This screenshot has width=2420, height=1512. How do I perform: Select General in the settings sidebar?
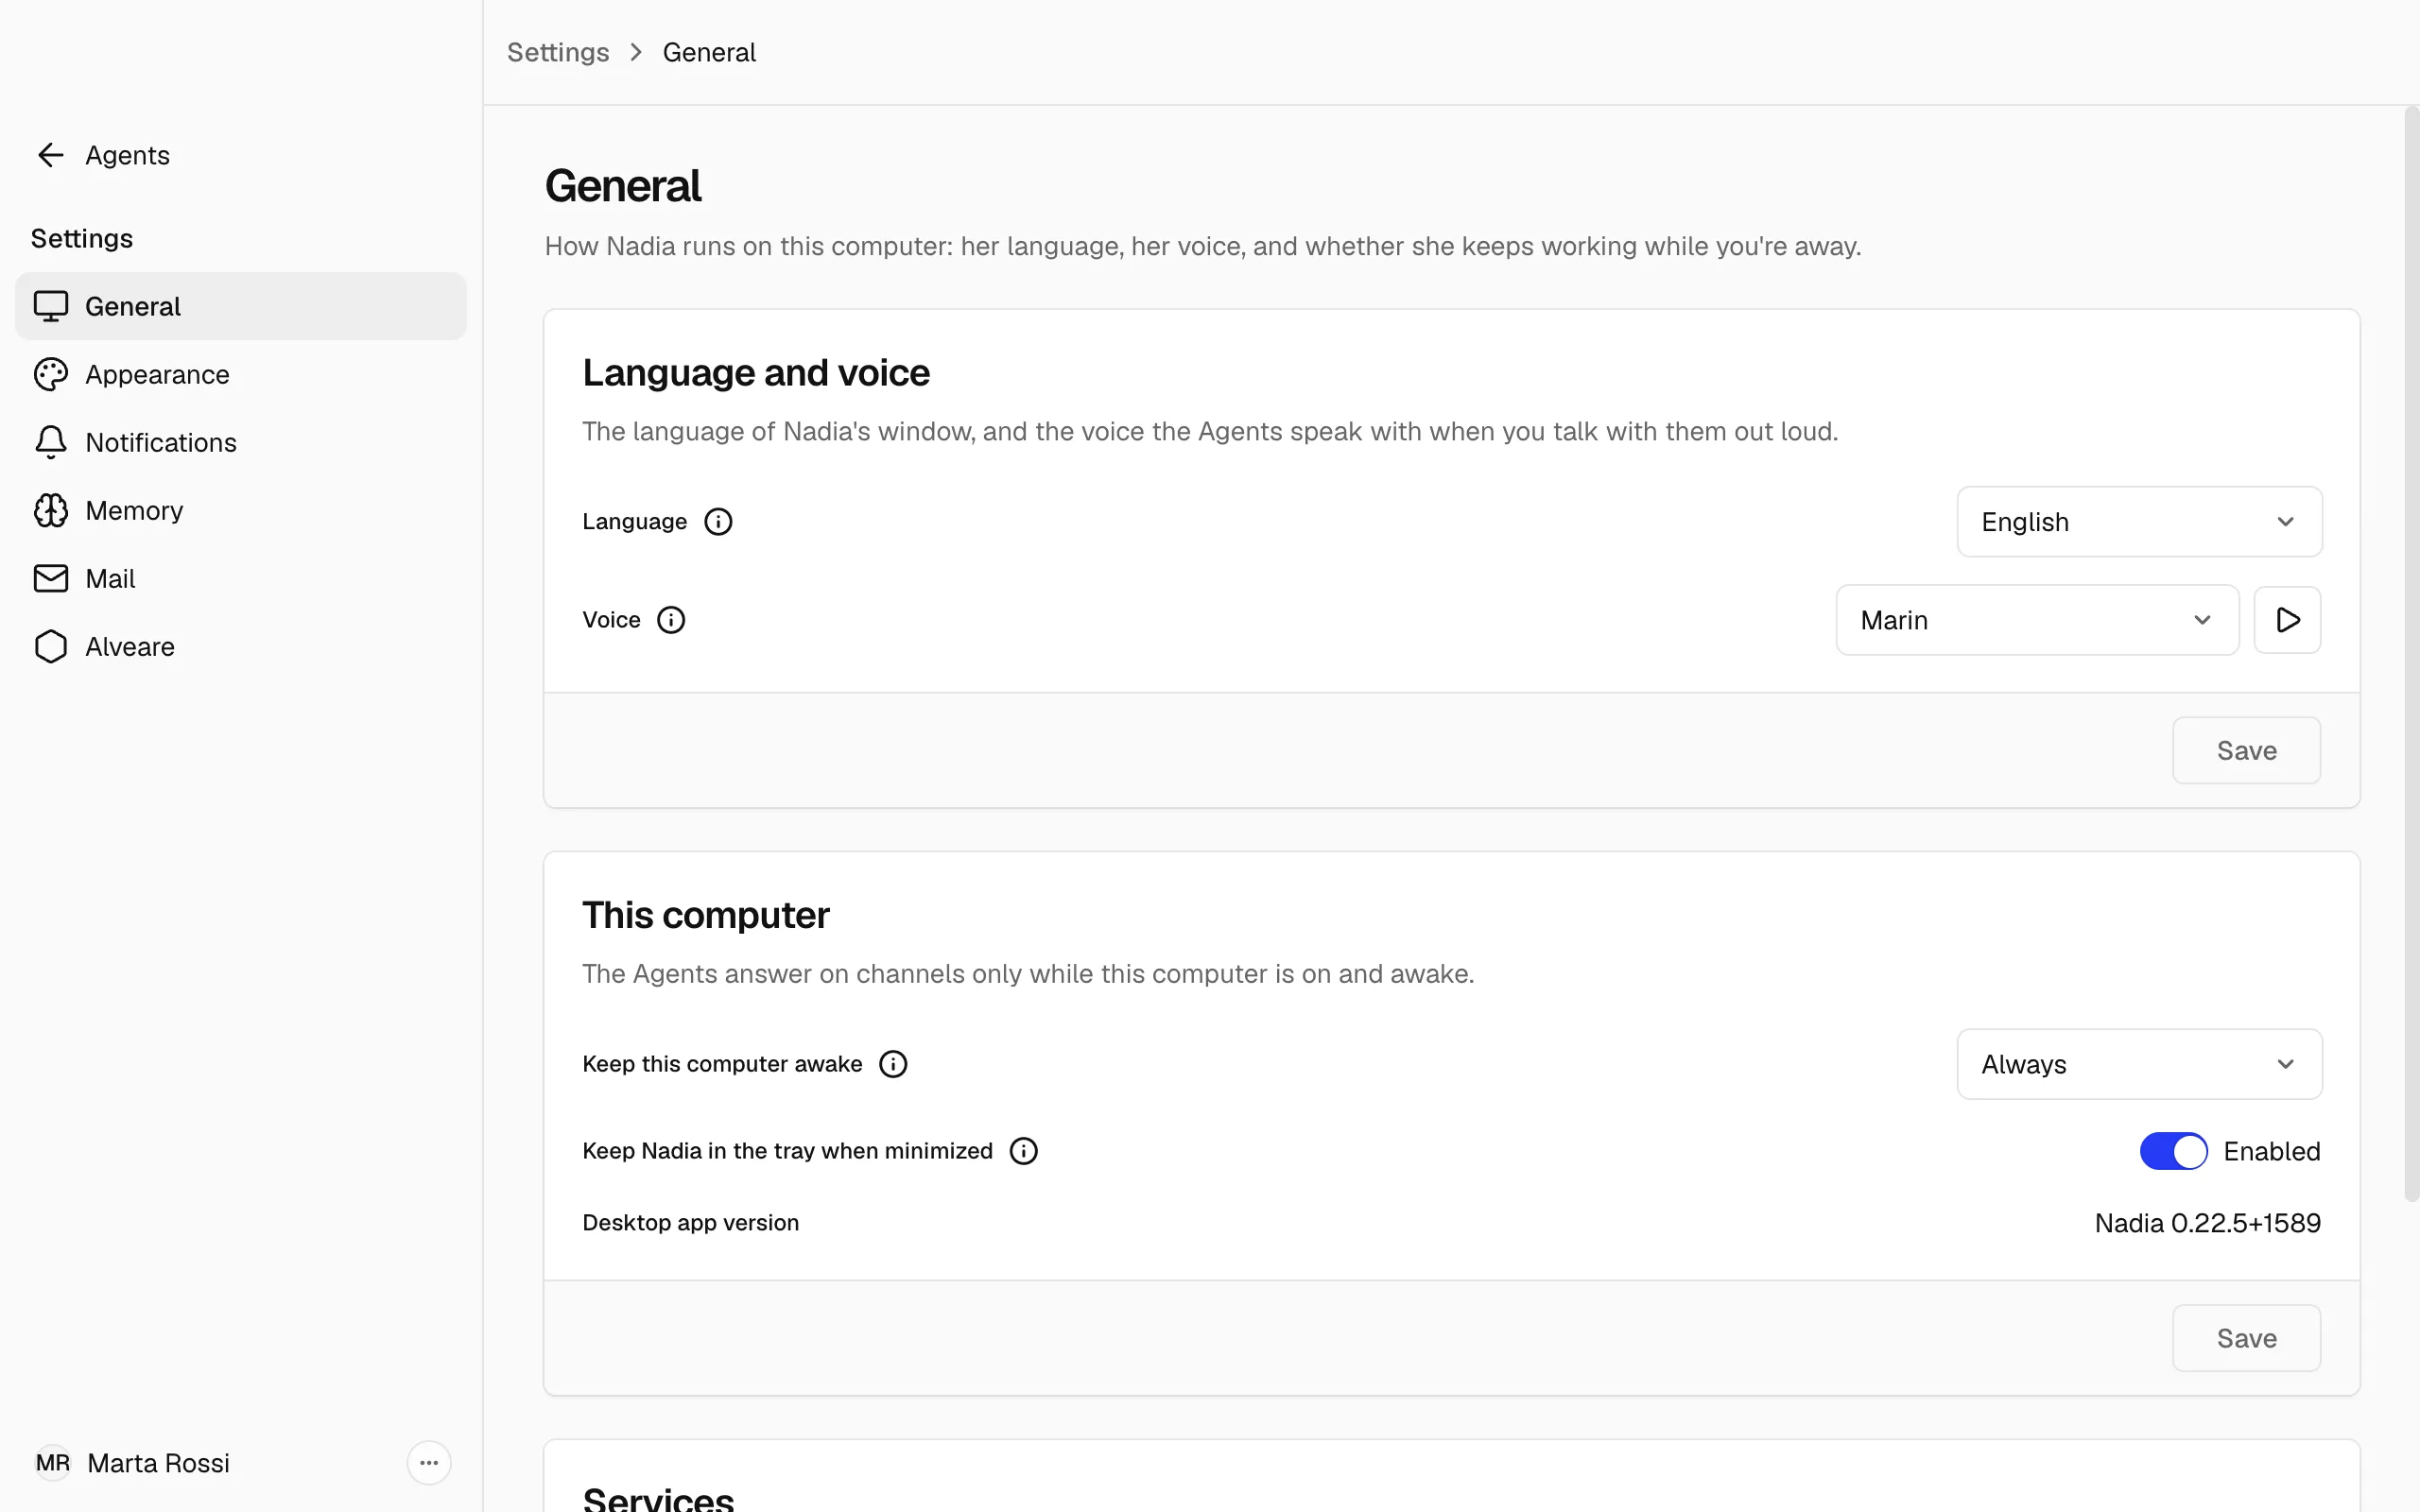[x=240, y=306]
